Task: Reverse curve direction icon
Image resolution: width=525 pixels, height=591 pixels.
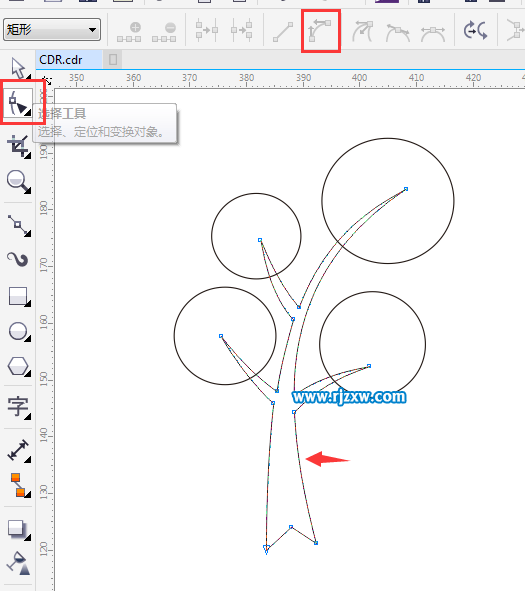Action: coord(476,31)
